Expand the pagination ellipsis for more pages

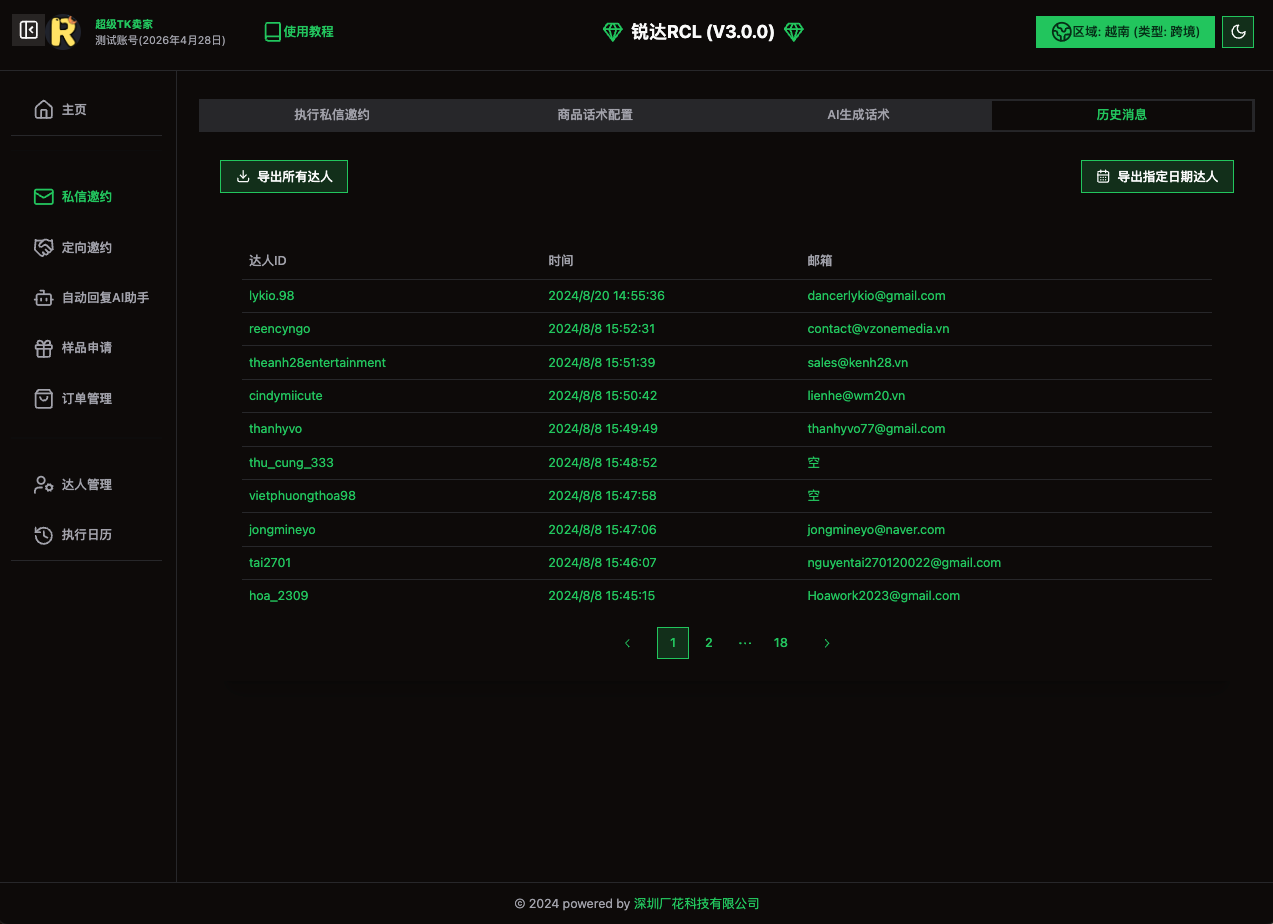[x=745, y=643]
